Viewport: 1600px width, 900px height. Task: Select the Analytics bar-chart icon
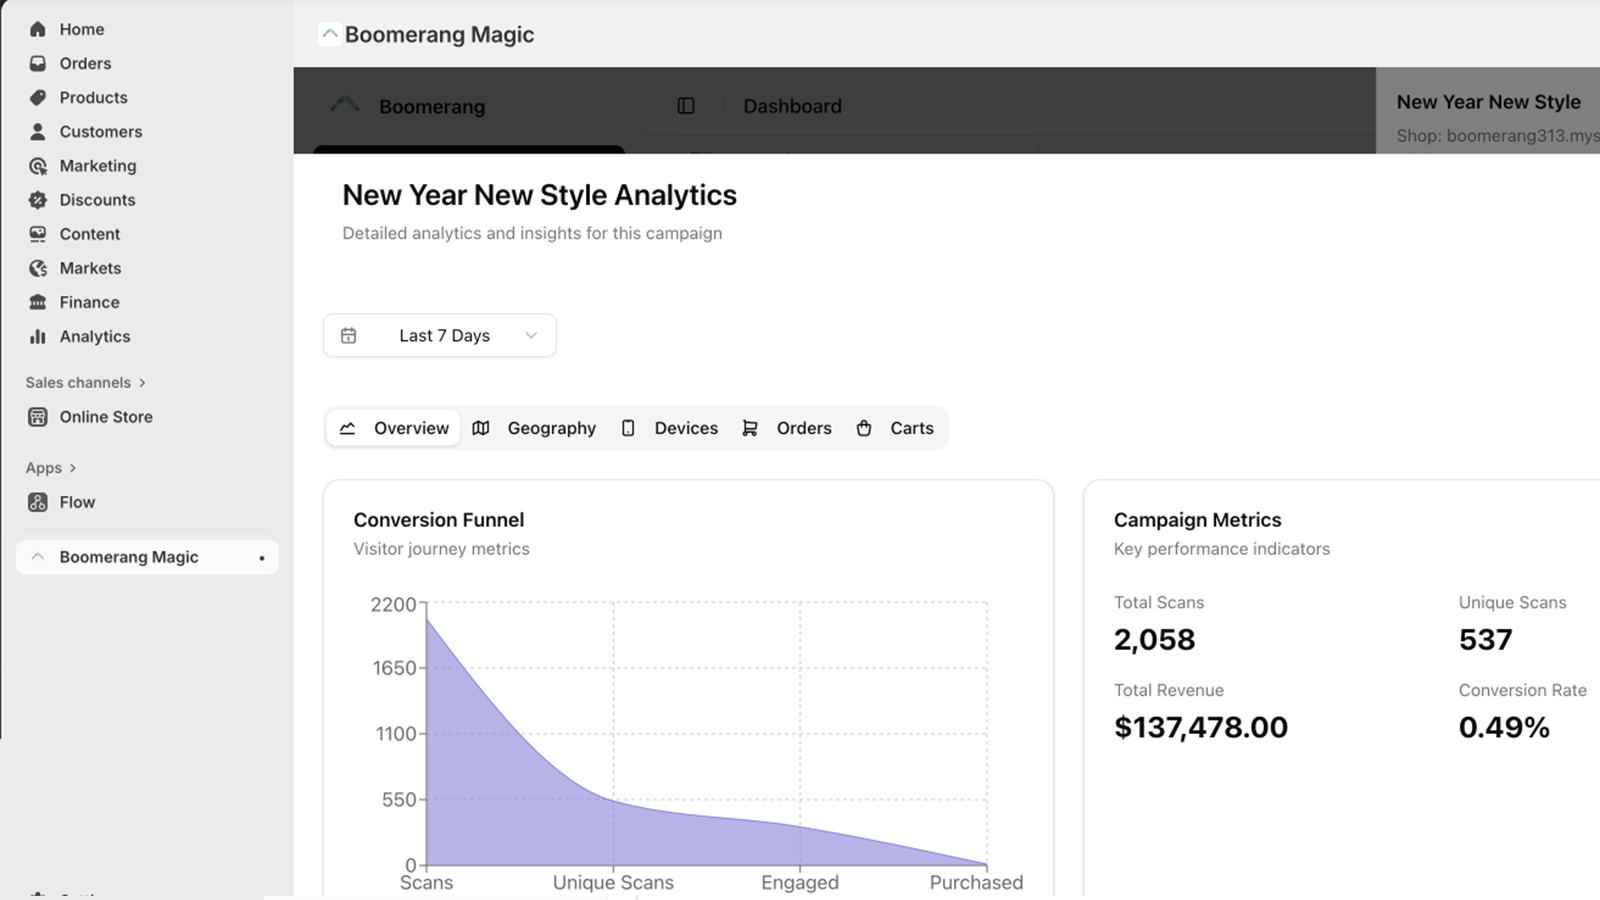[37, 336]
